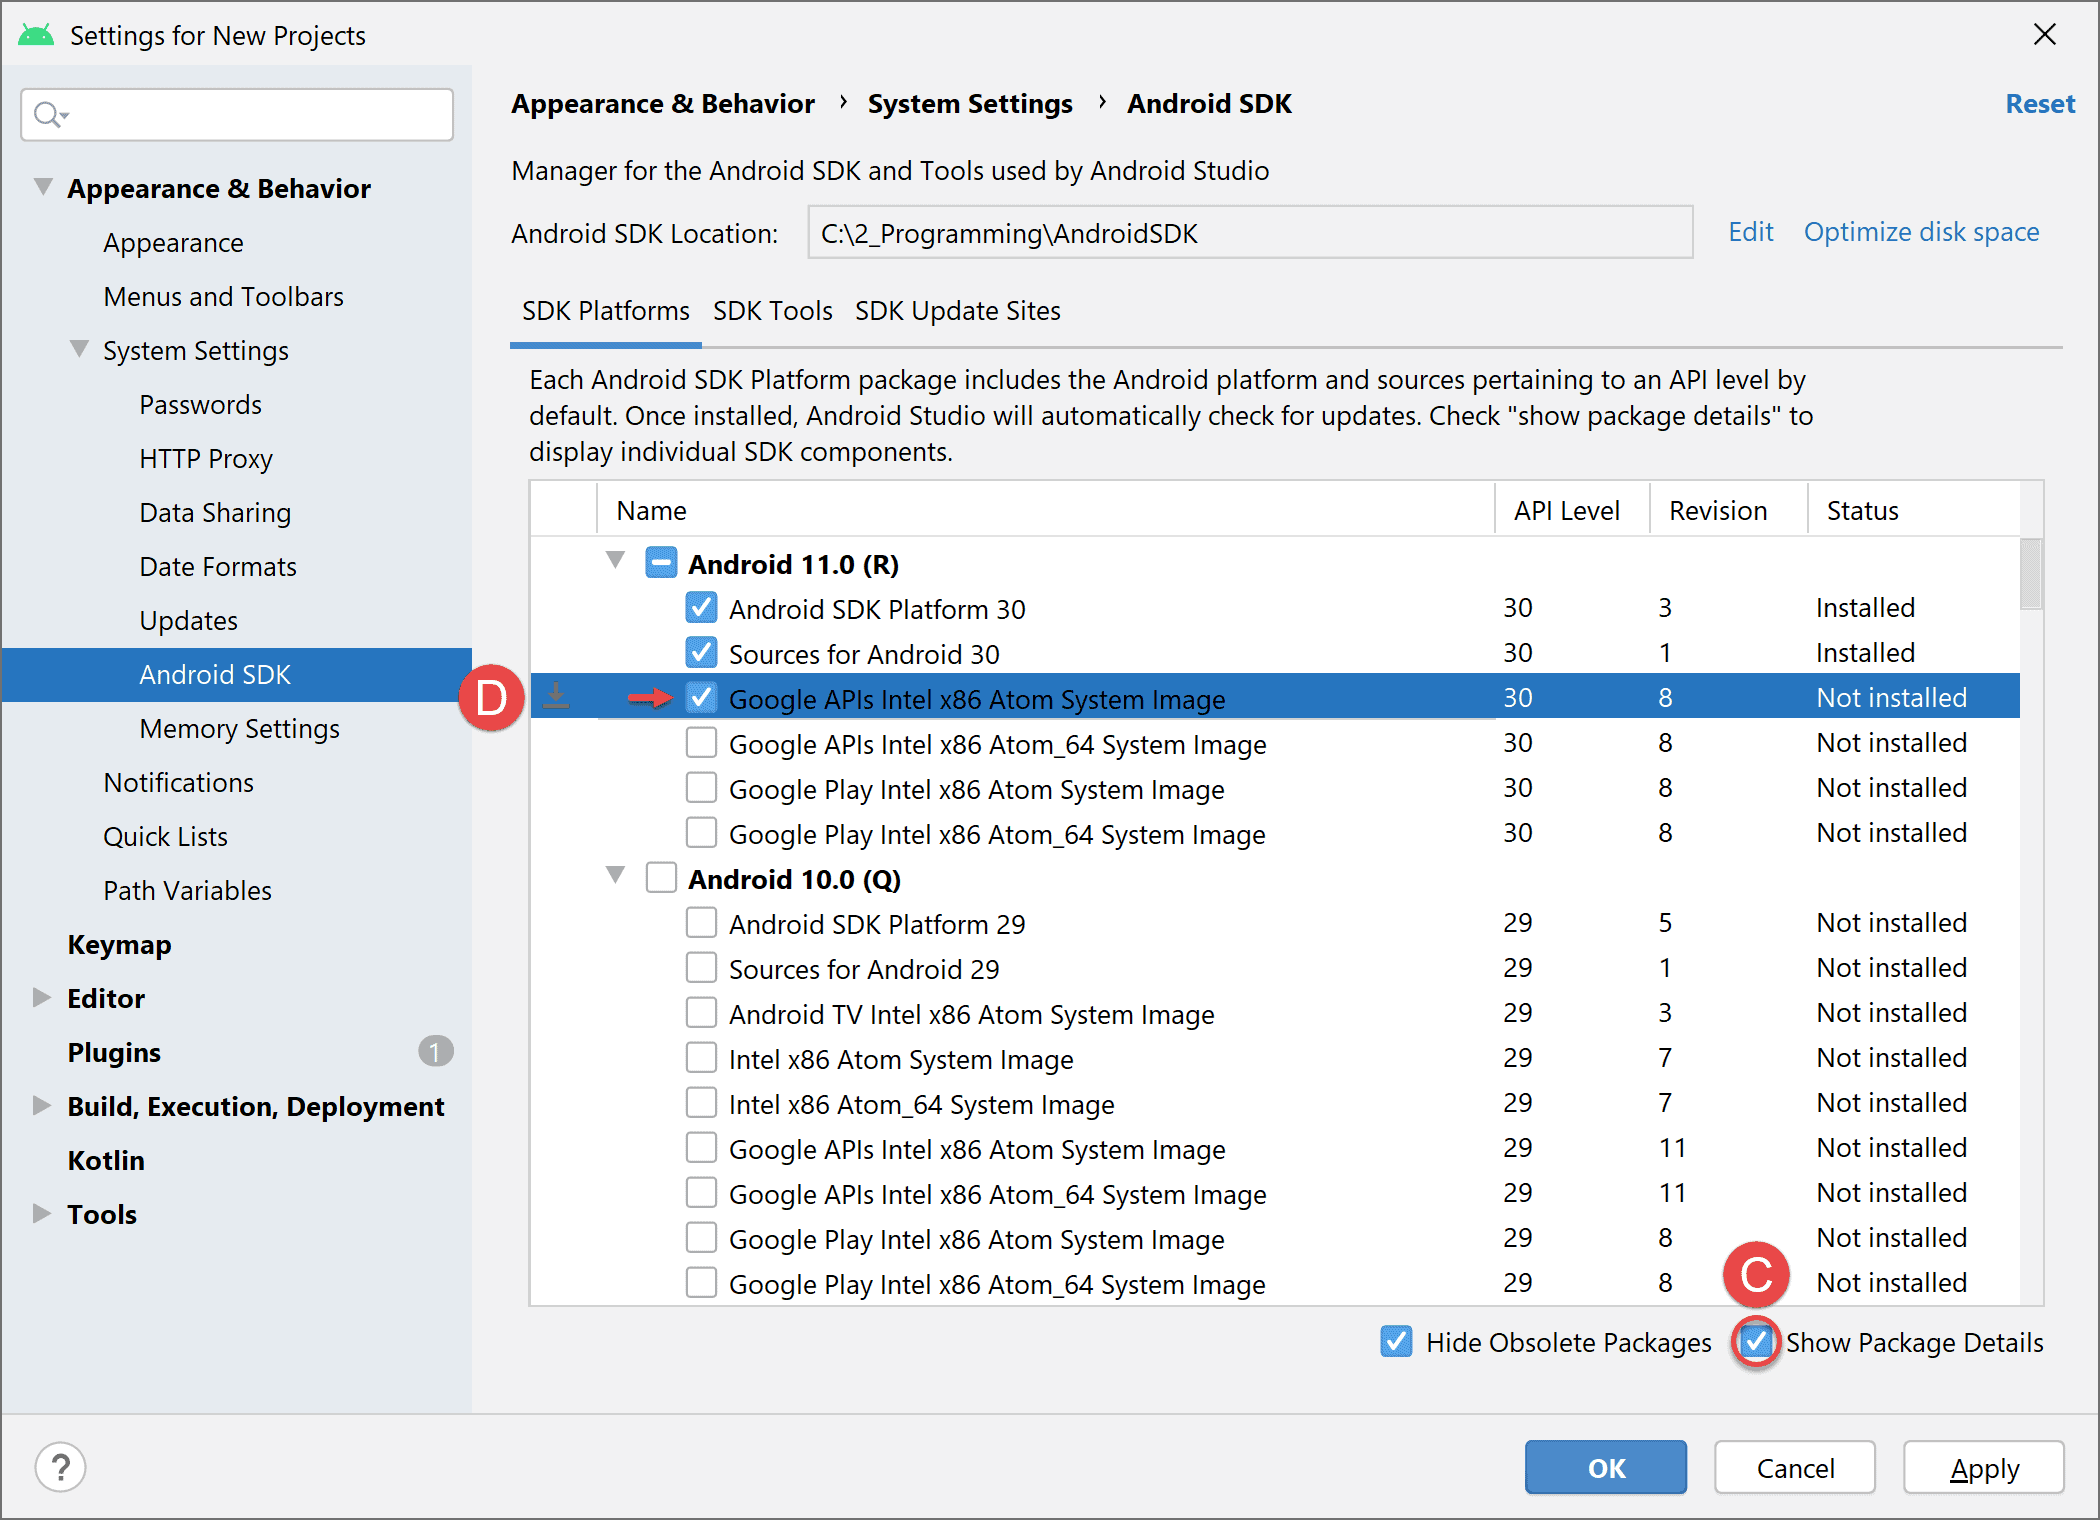Expand the Editor section arrow
The image size is (2100, 1520).
(41, 997)
